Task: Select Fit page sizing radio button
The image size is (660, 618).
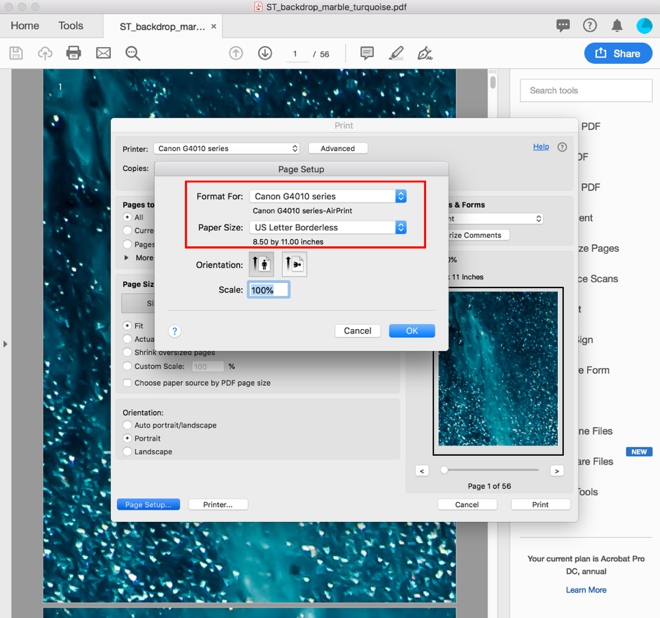Action: coord(127,325)
